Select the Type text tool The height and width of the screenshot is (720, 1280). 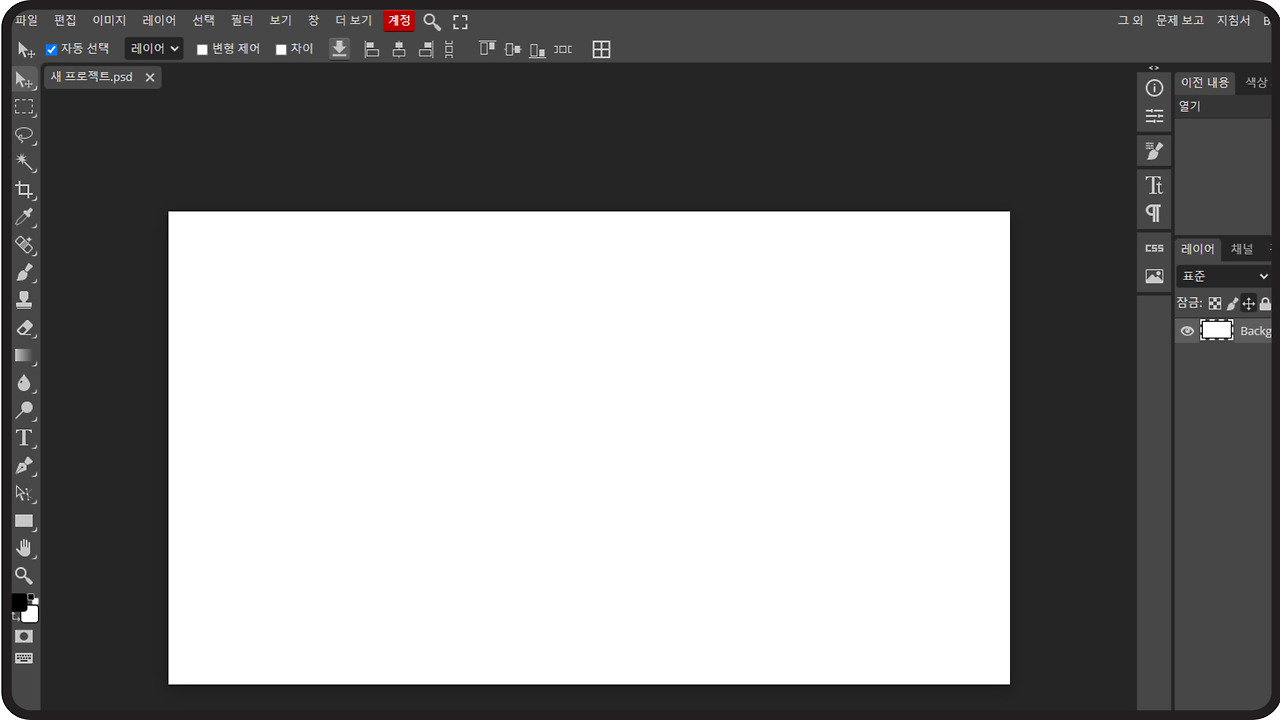pos(25,438)
